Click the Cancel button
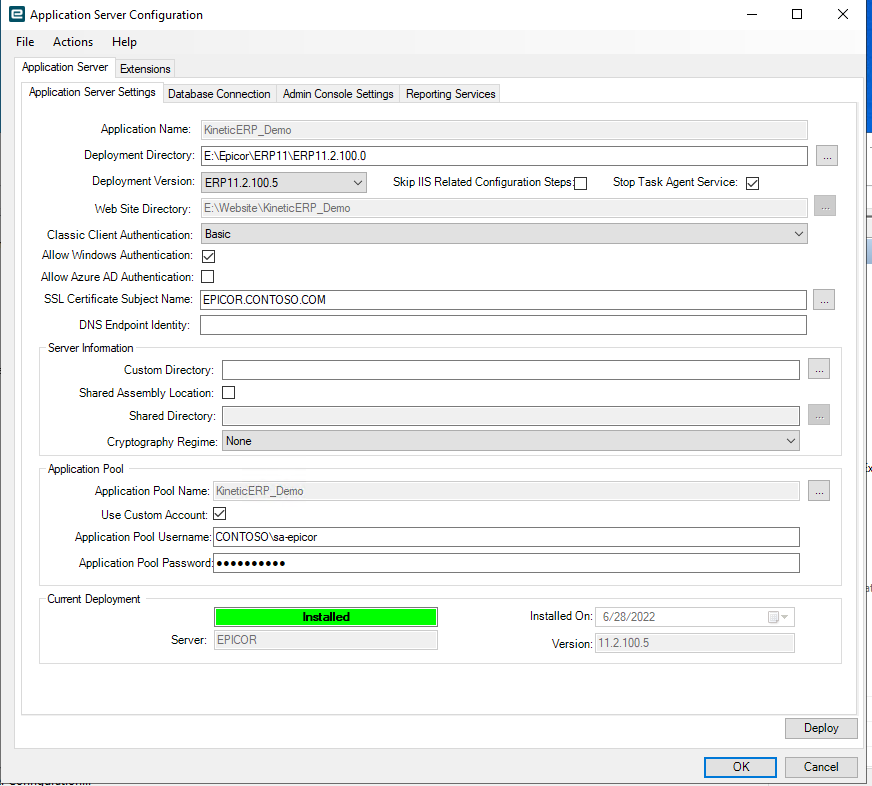The width and height of the screenshot is (872, 786). pyautogui.click(x=821, y=767)
